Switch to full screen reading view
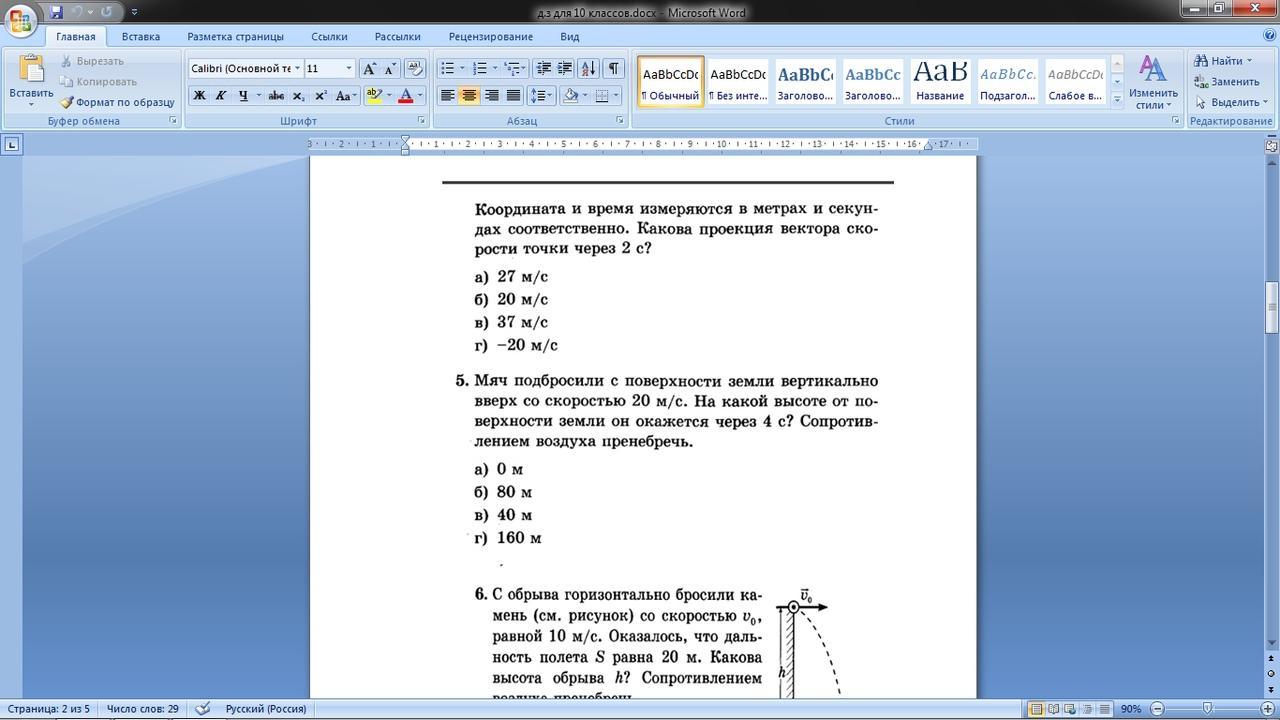Viewport: 1280px width, 720px height. click(1053, 709)
